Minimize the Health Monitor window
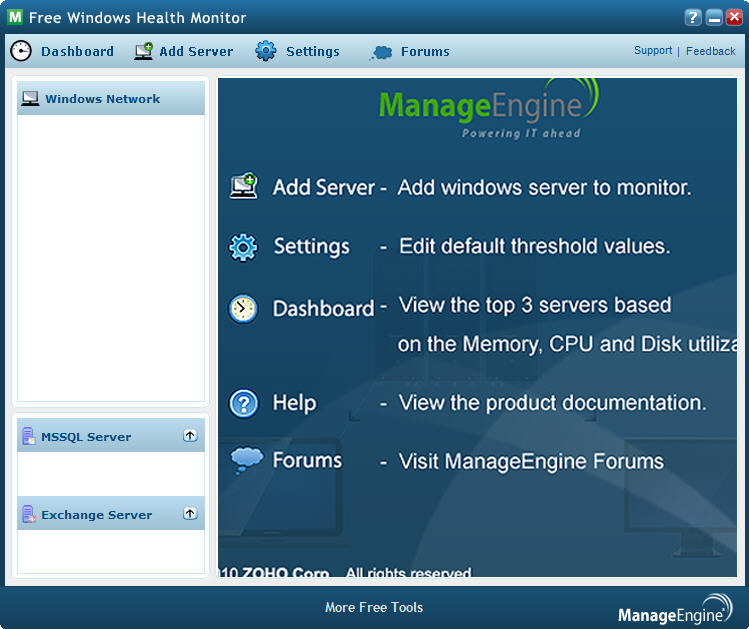The image size is (749, 629). pyautogui.click(x=714, y=18)
